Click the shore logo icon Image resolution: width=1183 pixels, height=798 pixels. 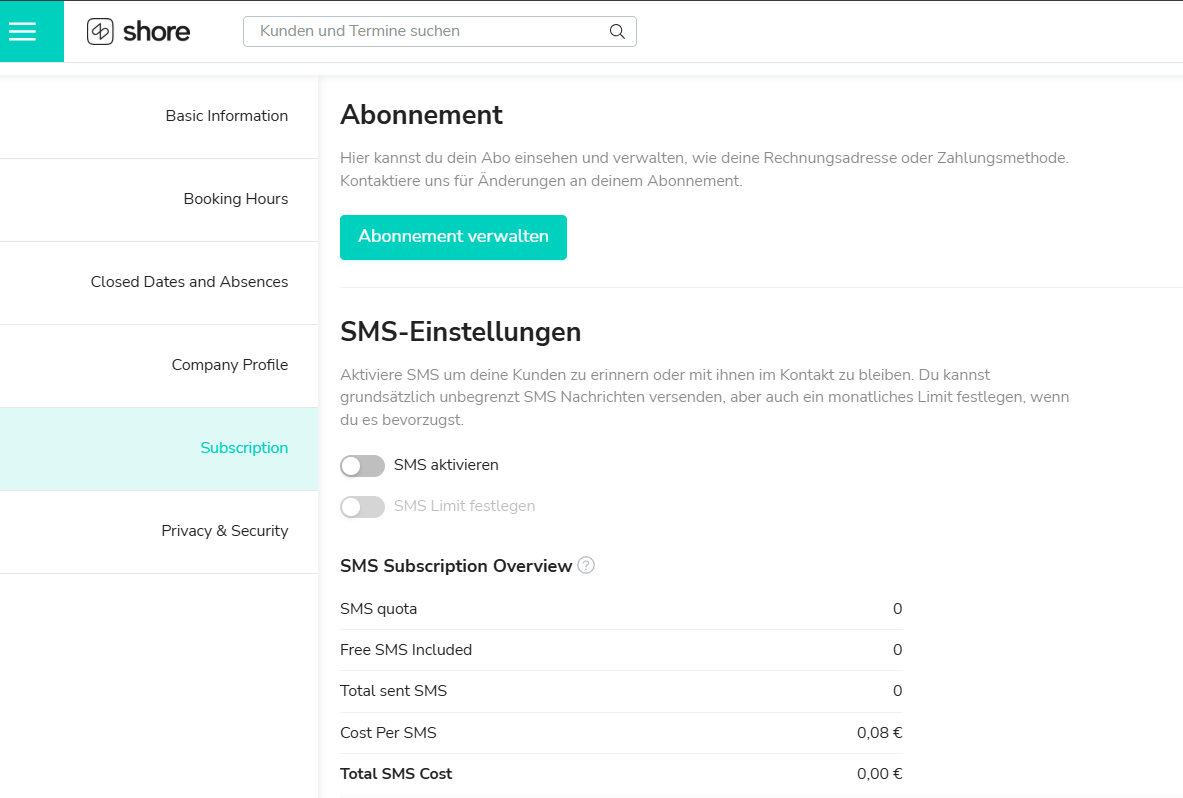tap(100, 32)
